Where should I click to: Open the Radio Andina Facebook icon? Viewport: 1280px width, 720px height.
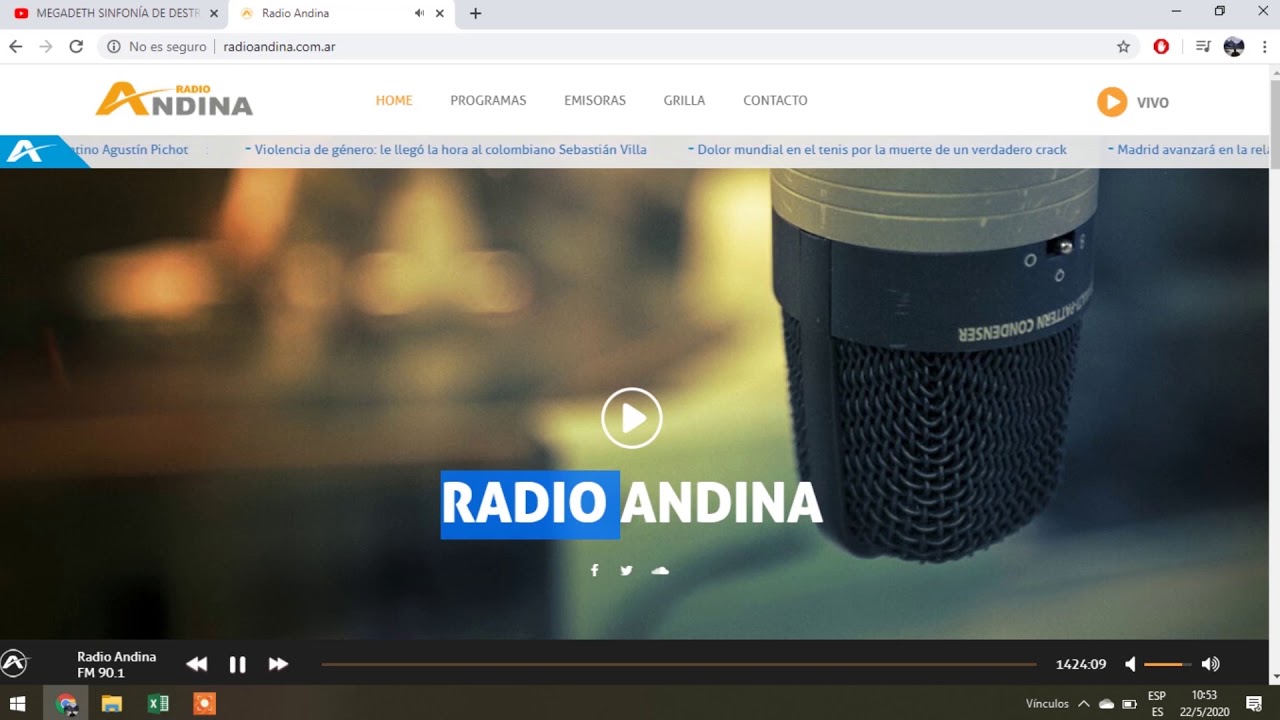pyautogui.click(x=594, y=570)
